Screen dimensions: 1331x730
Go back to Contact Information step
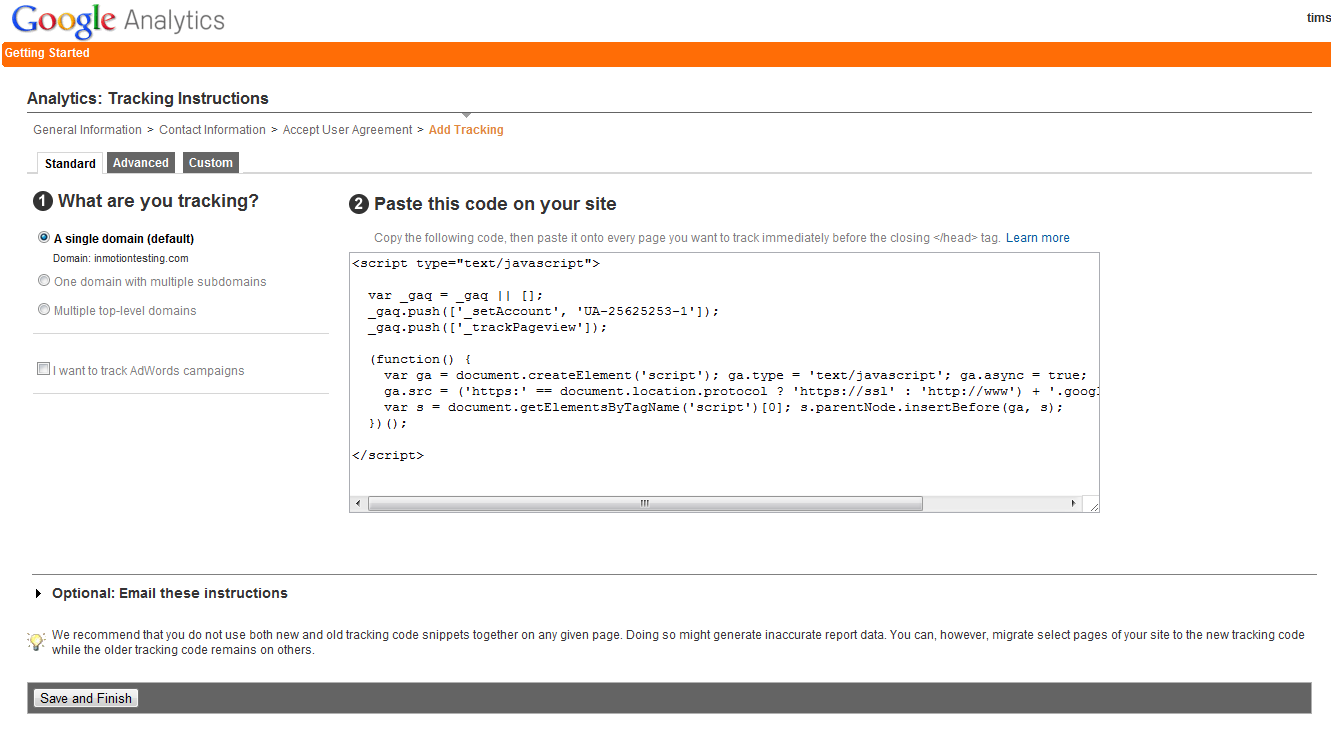(212, 129)
